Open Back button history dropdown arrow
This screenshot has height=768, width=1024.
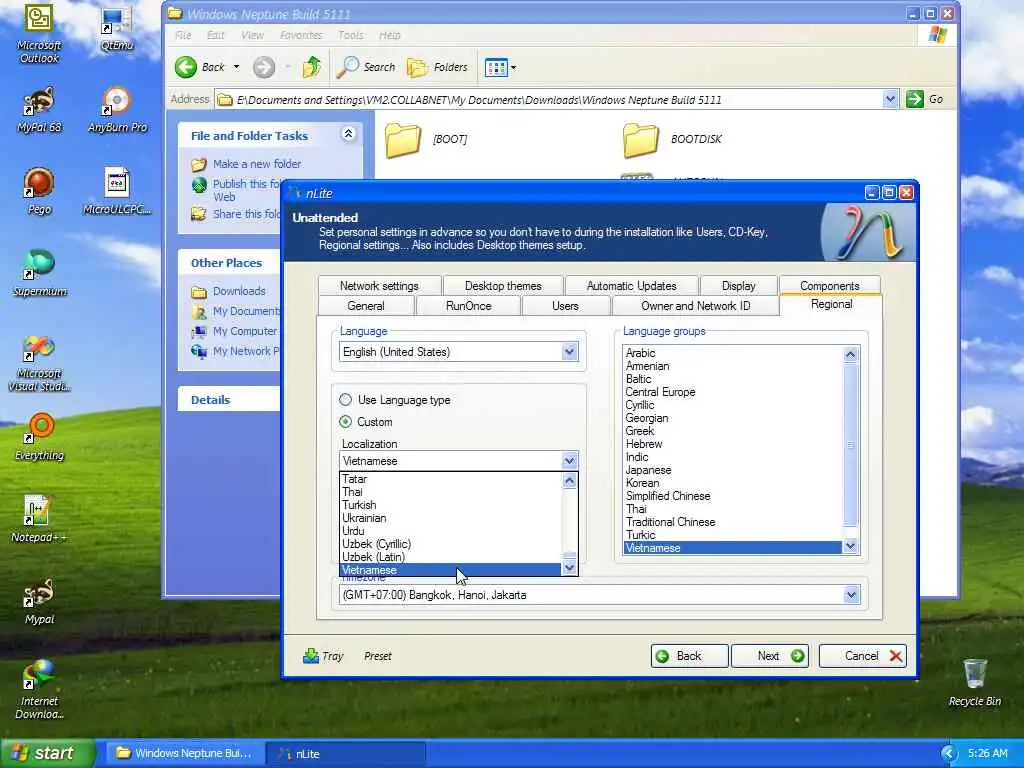(236, 67)
